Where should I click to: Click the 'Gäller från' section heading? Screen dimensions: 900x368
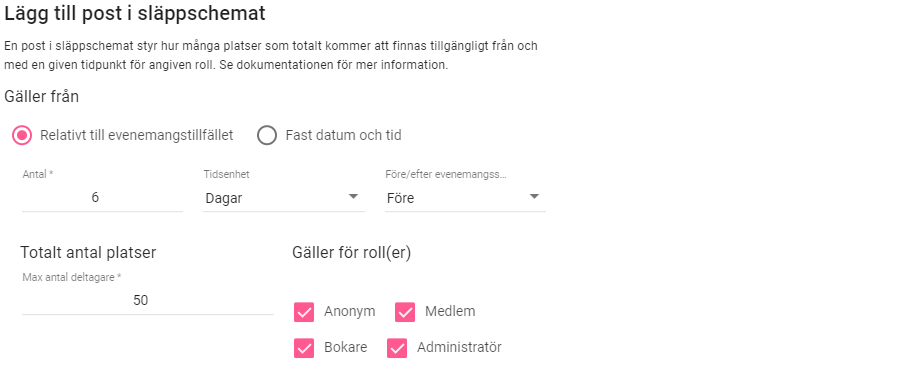[41, 97]
